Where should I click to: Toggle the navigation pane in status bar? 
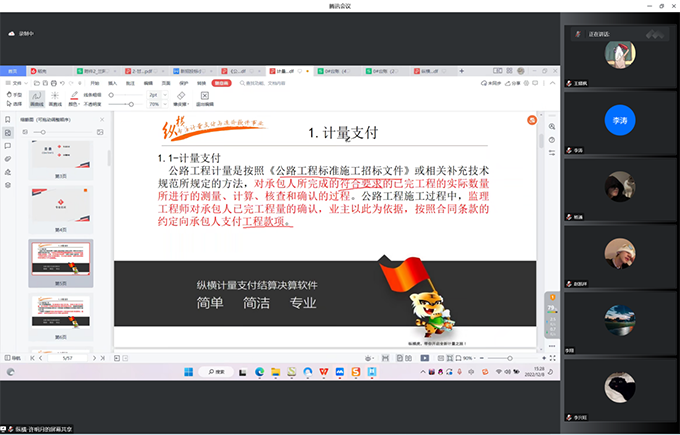coord(7,357)
